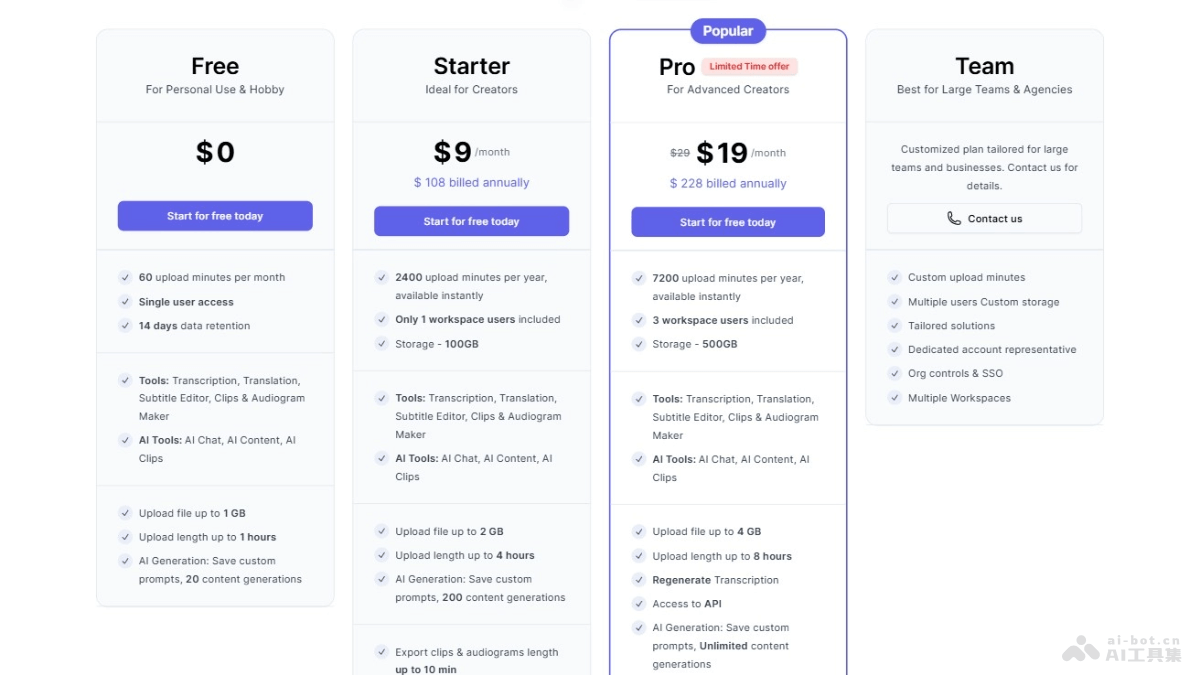Click the $ 108 billed annually text

[x=471, y=183]
